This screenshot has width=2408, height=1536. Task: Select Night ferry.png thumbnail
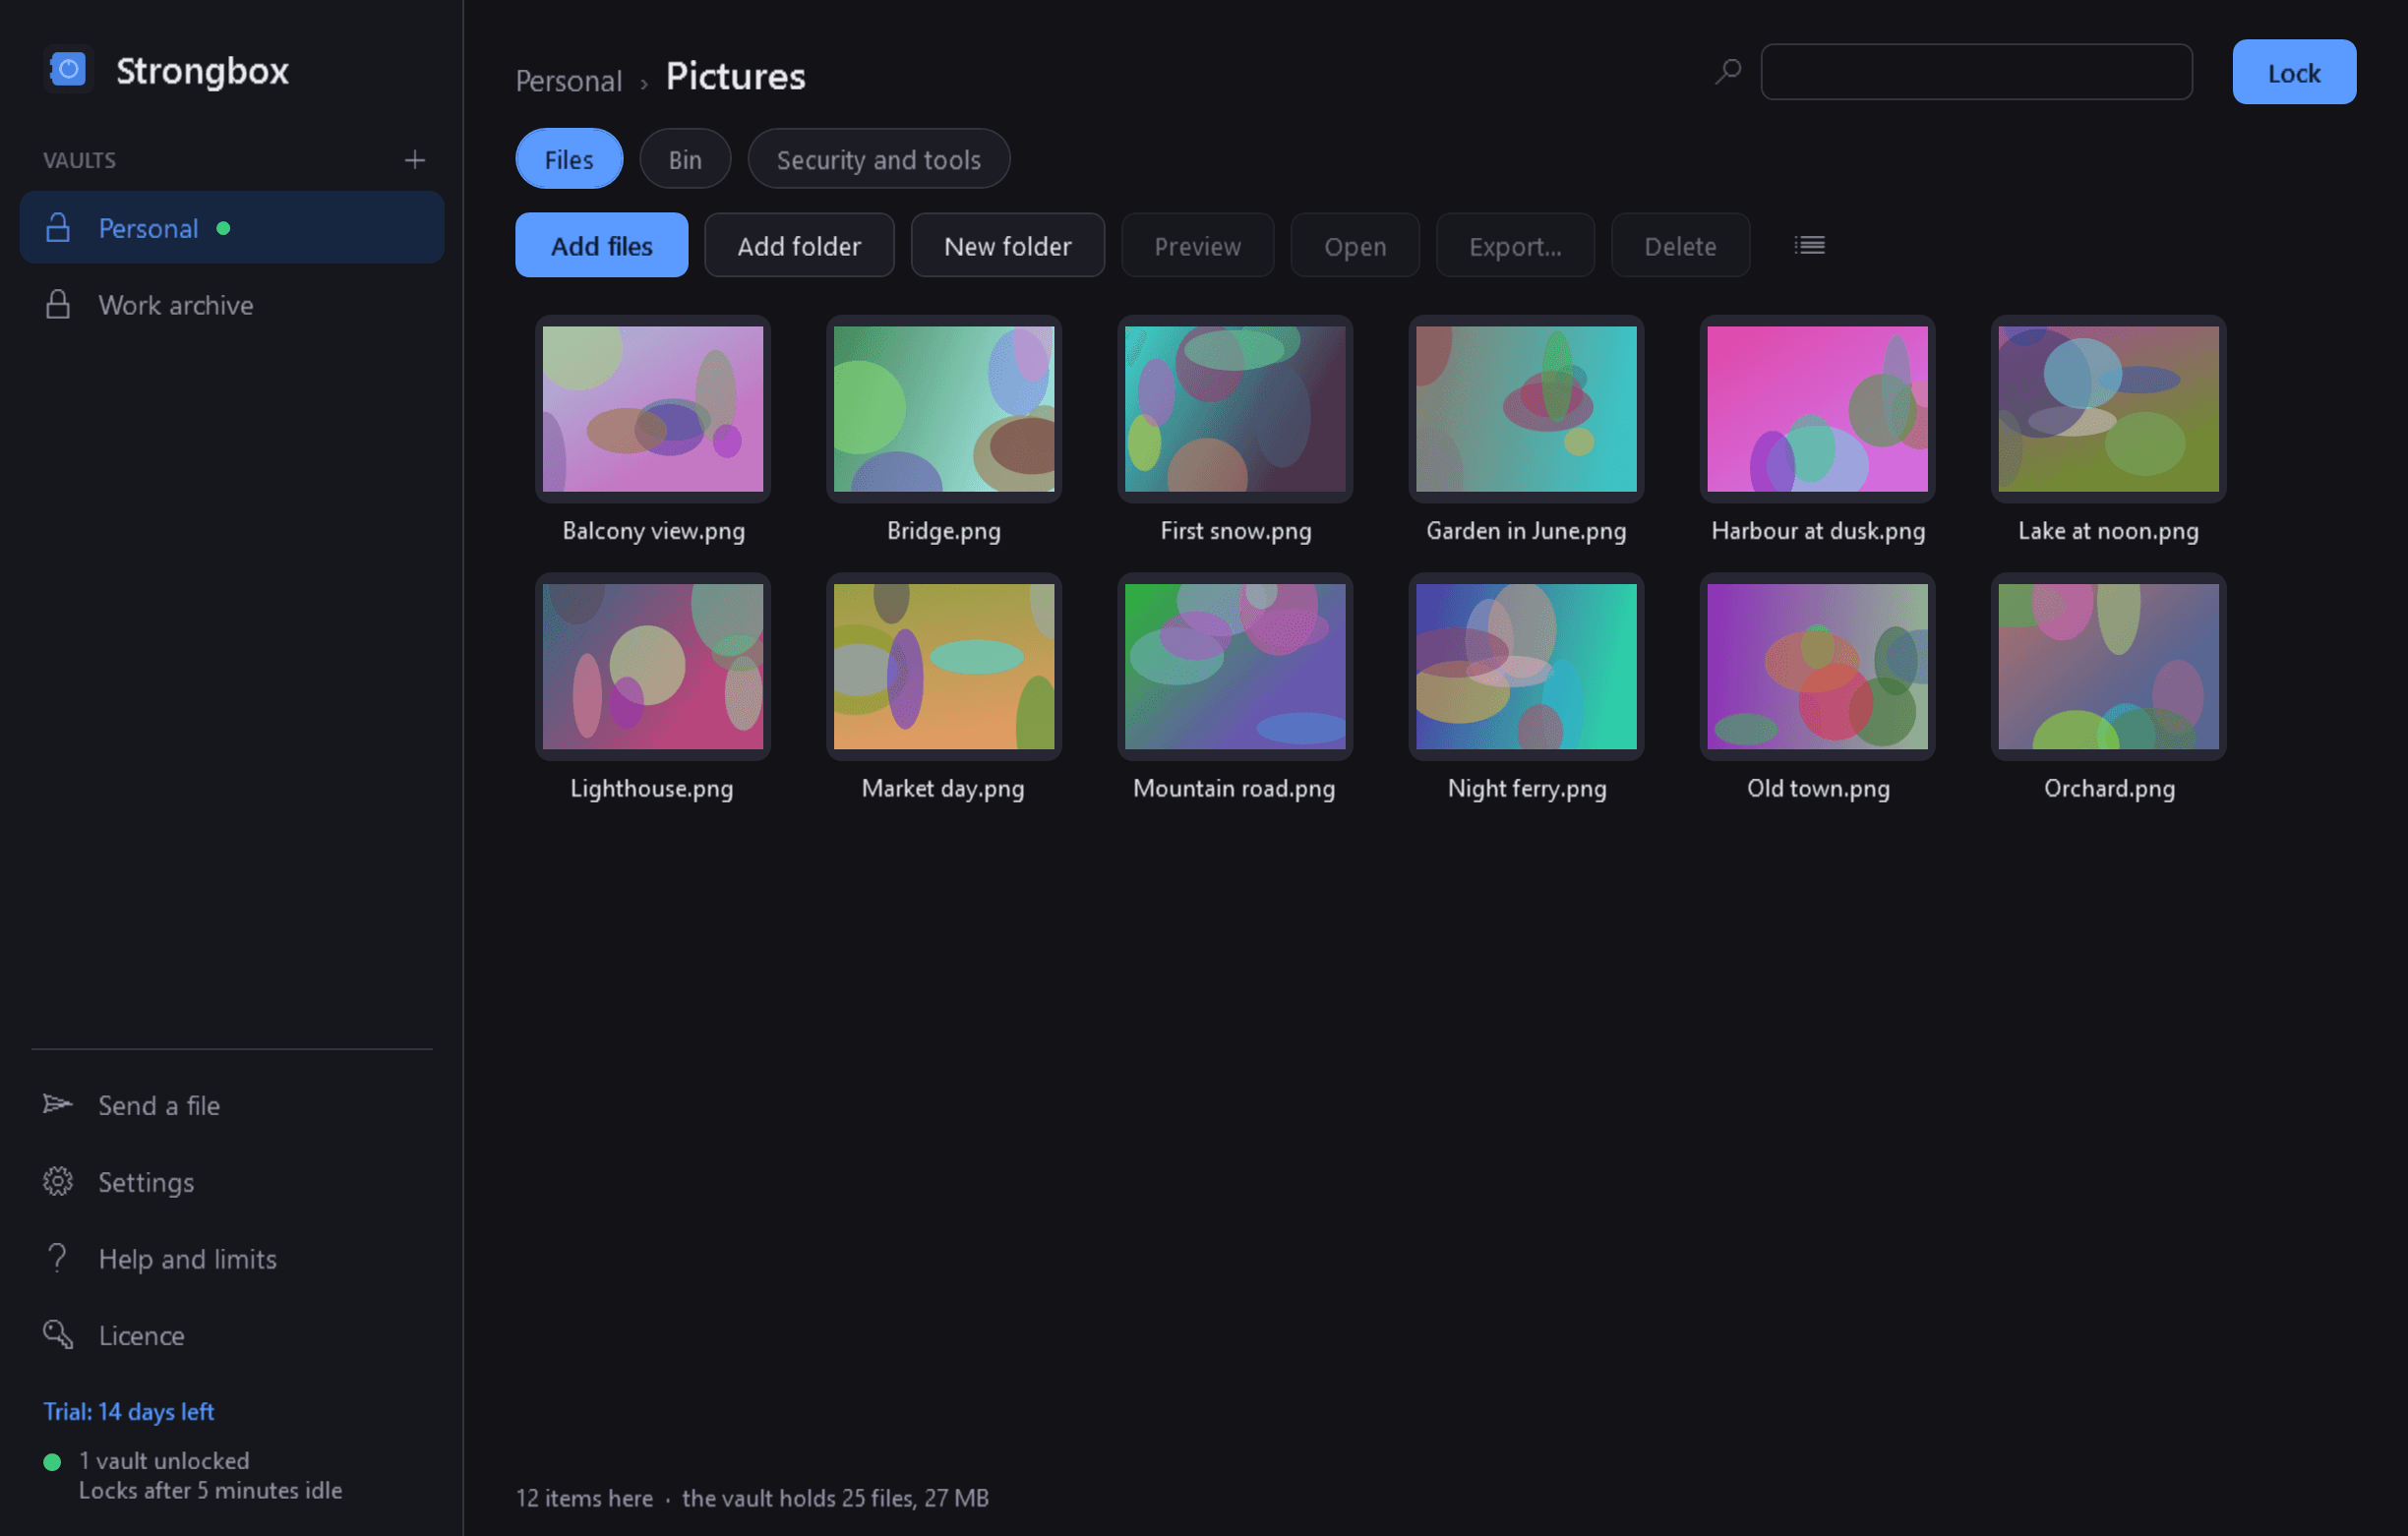[x=1526, y=667]
